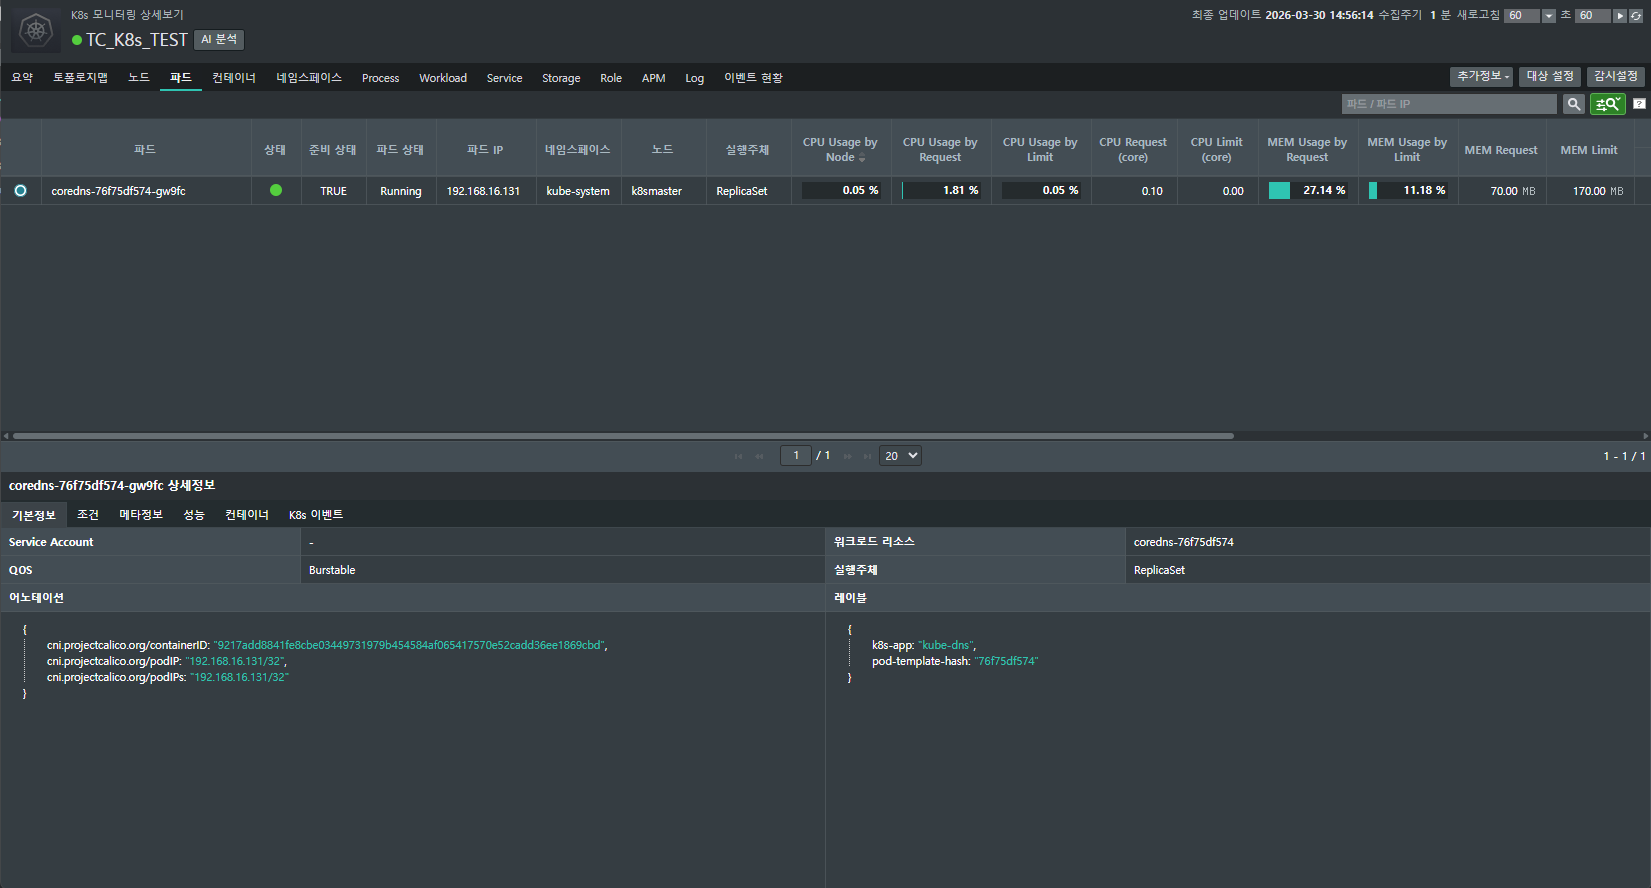Click the 파드 / 파드 IP search field
Screen dimensions: 1651x888
[1448, 104]
